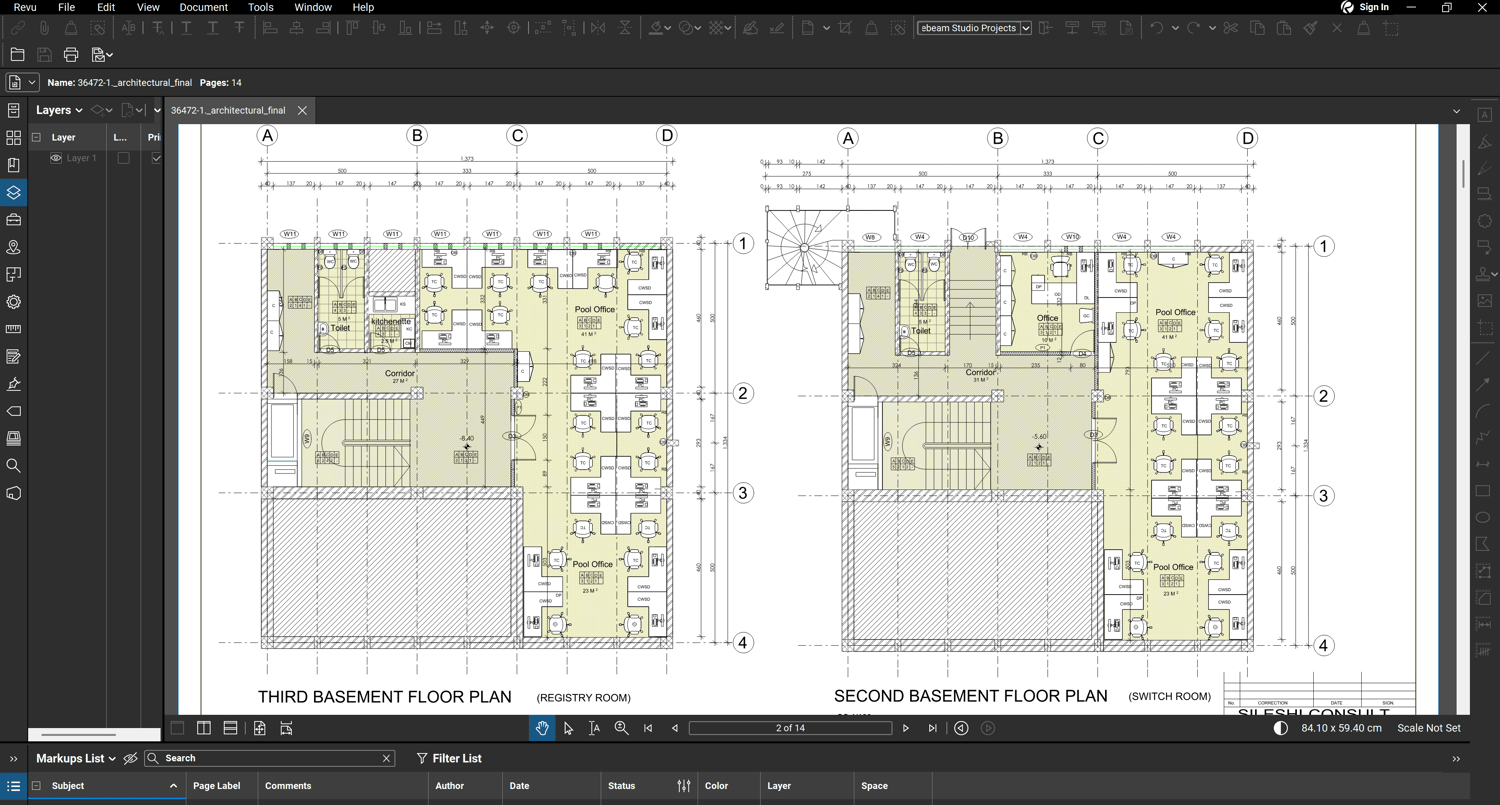This screenshot has height=805, width=1500.
Task: Activate the Zoom tool in navigation bar
Action: pos(621,728)
